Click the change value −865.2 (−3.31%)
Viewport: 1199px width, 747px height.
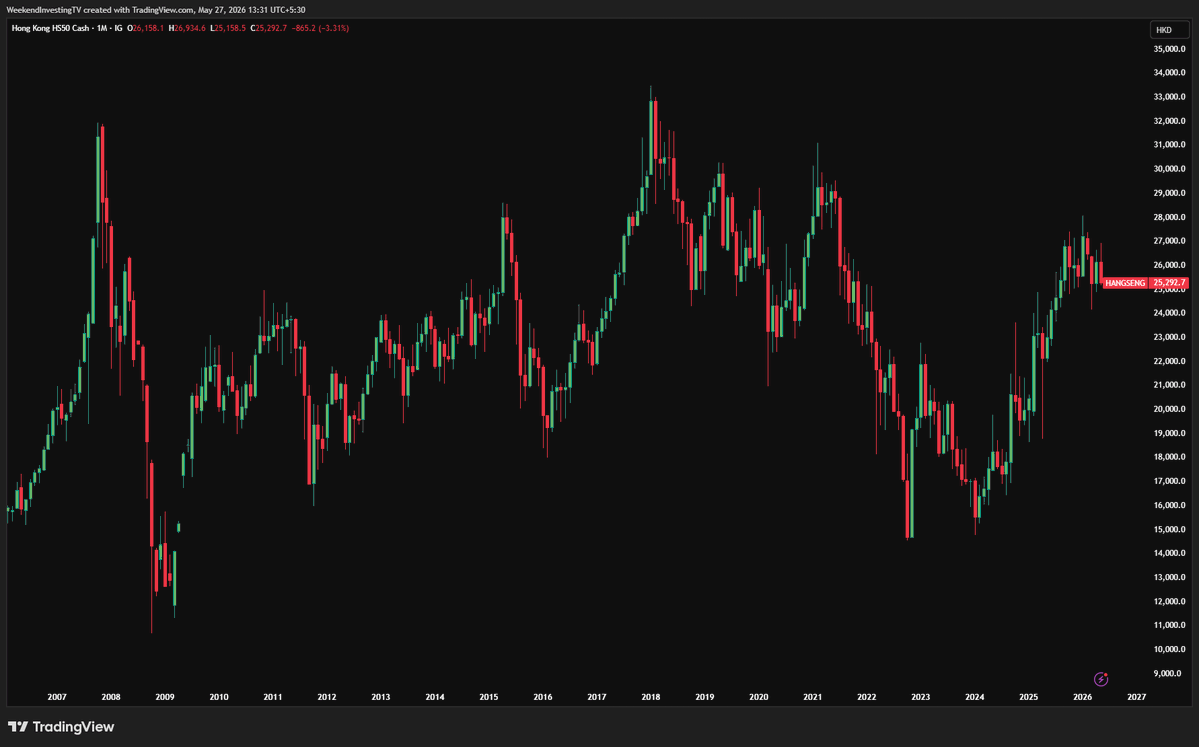tap(320, 28)
